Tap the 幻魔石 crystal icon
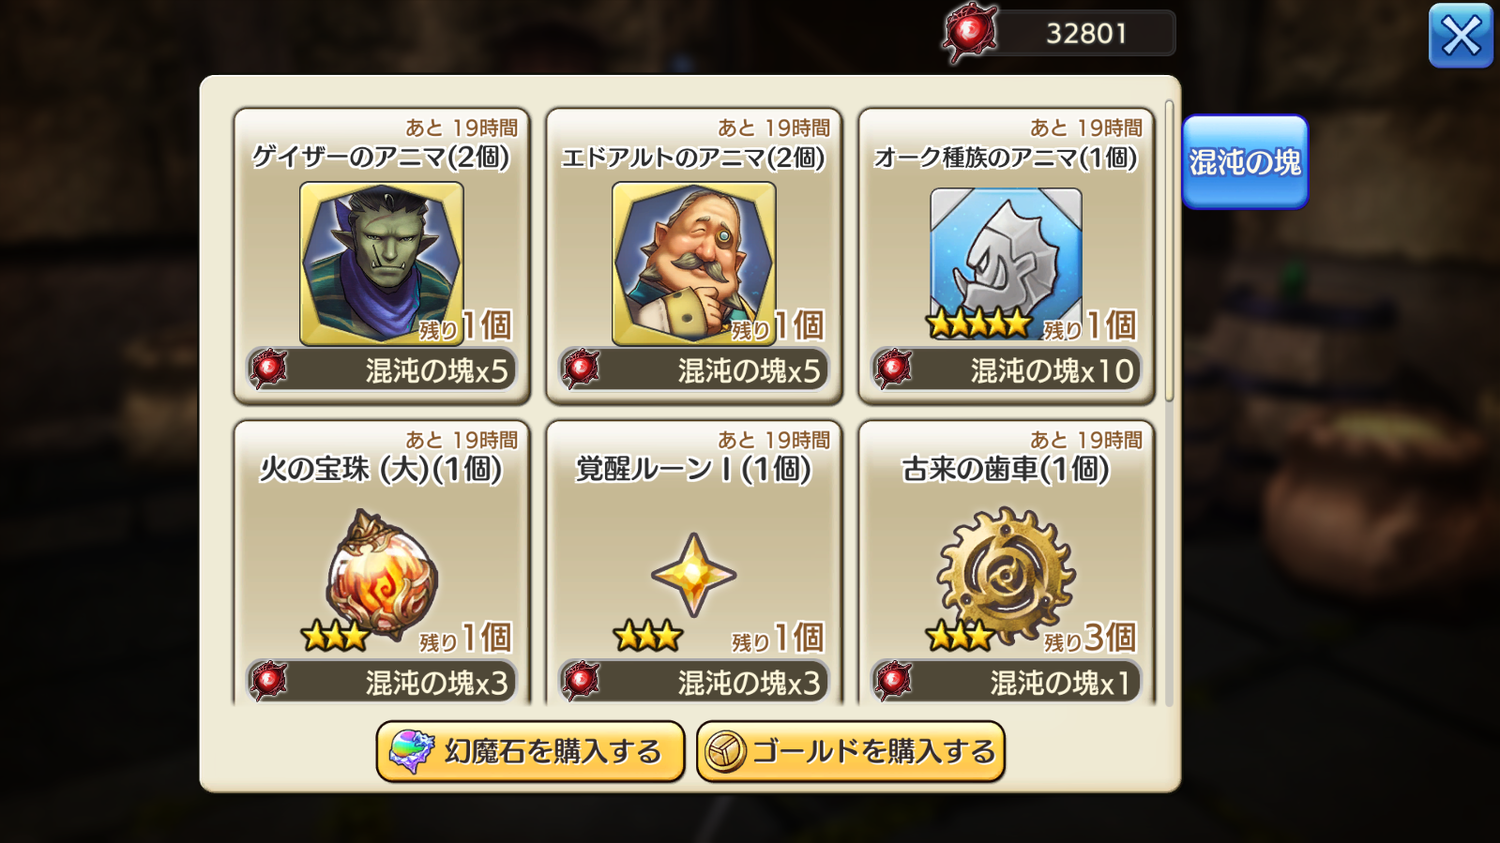 [411, 752]
